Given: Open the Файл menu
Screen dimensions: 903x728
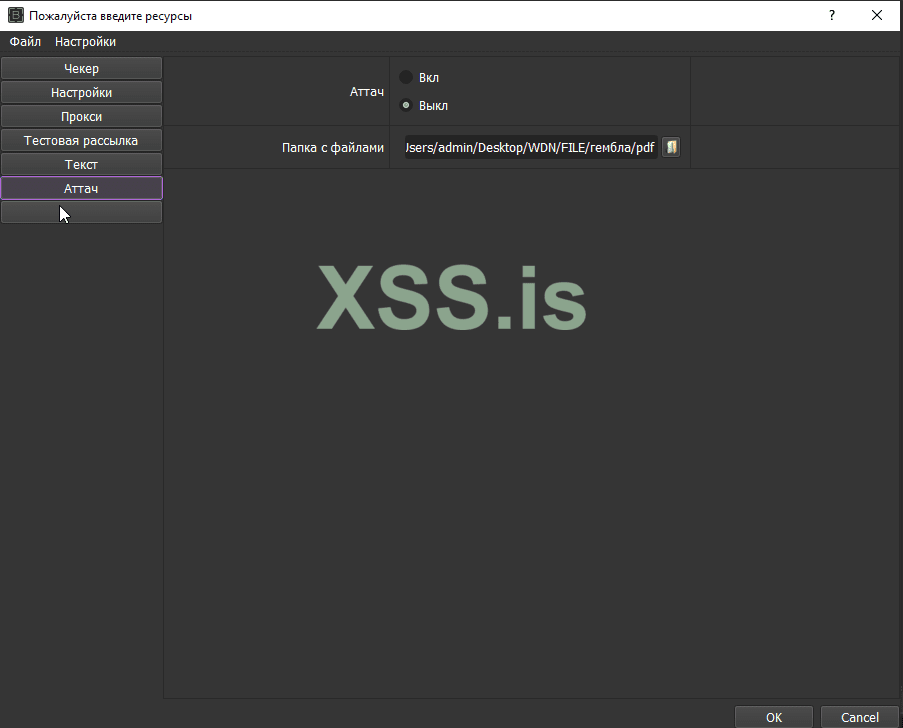Looking at the screenshot, I should click(x=25, y=41).
